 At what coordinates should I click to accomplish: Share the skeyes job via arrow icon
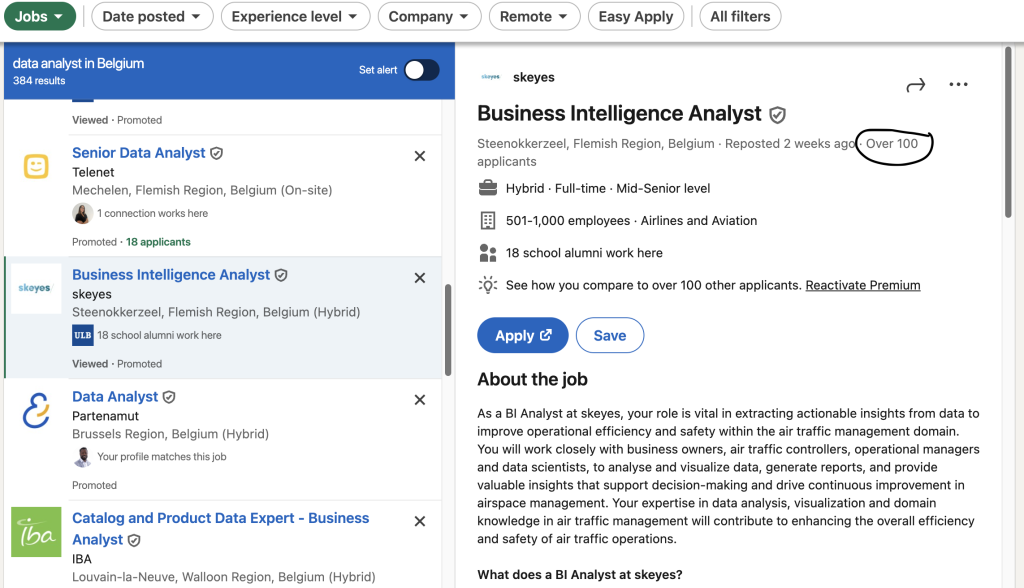[916, 85]
